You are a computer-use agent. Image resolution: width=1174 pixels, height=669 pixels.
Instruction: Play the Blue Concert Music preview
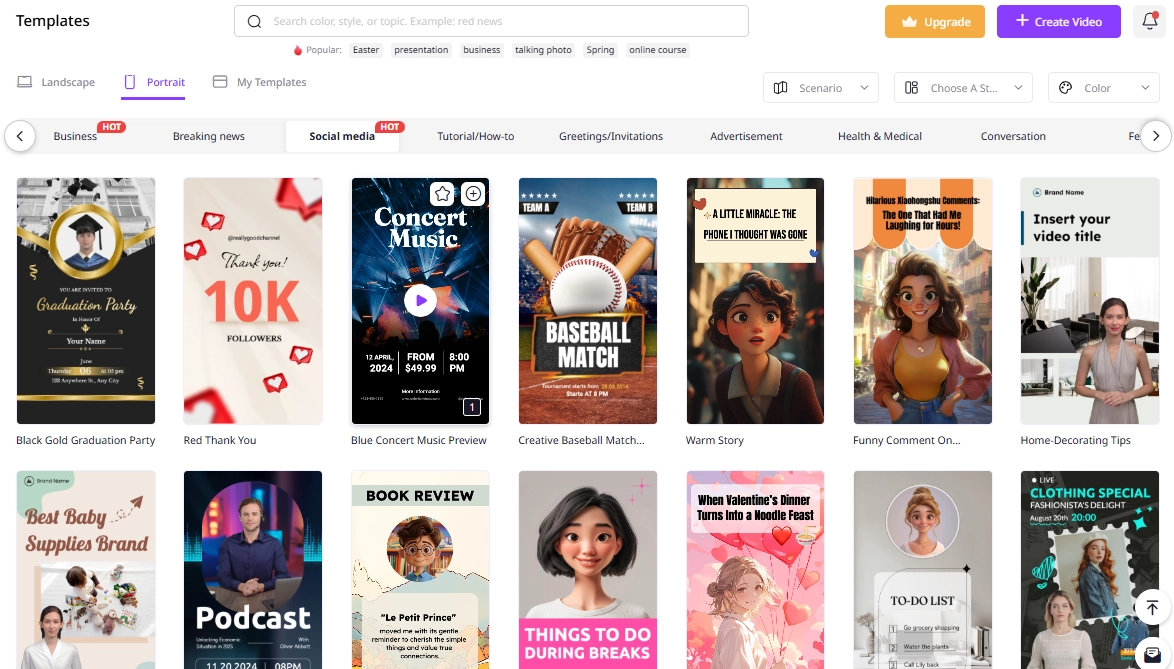click(420, 300)
